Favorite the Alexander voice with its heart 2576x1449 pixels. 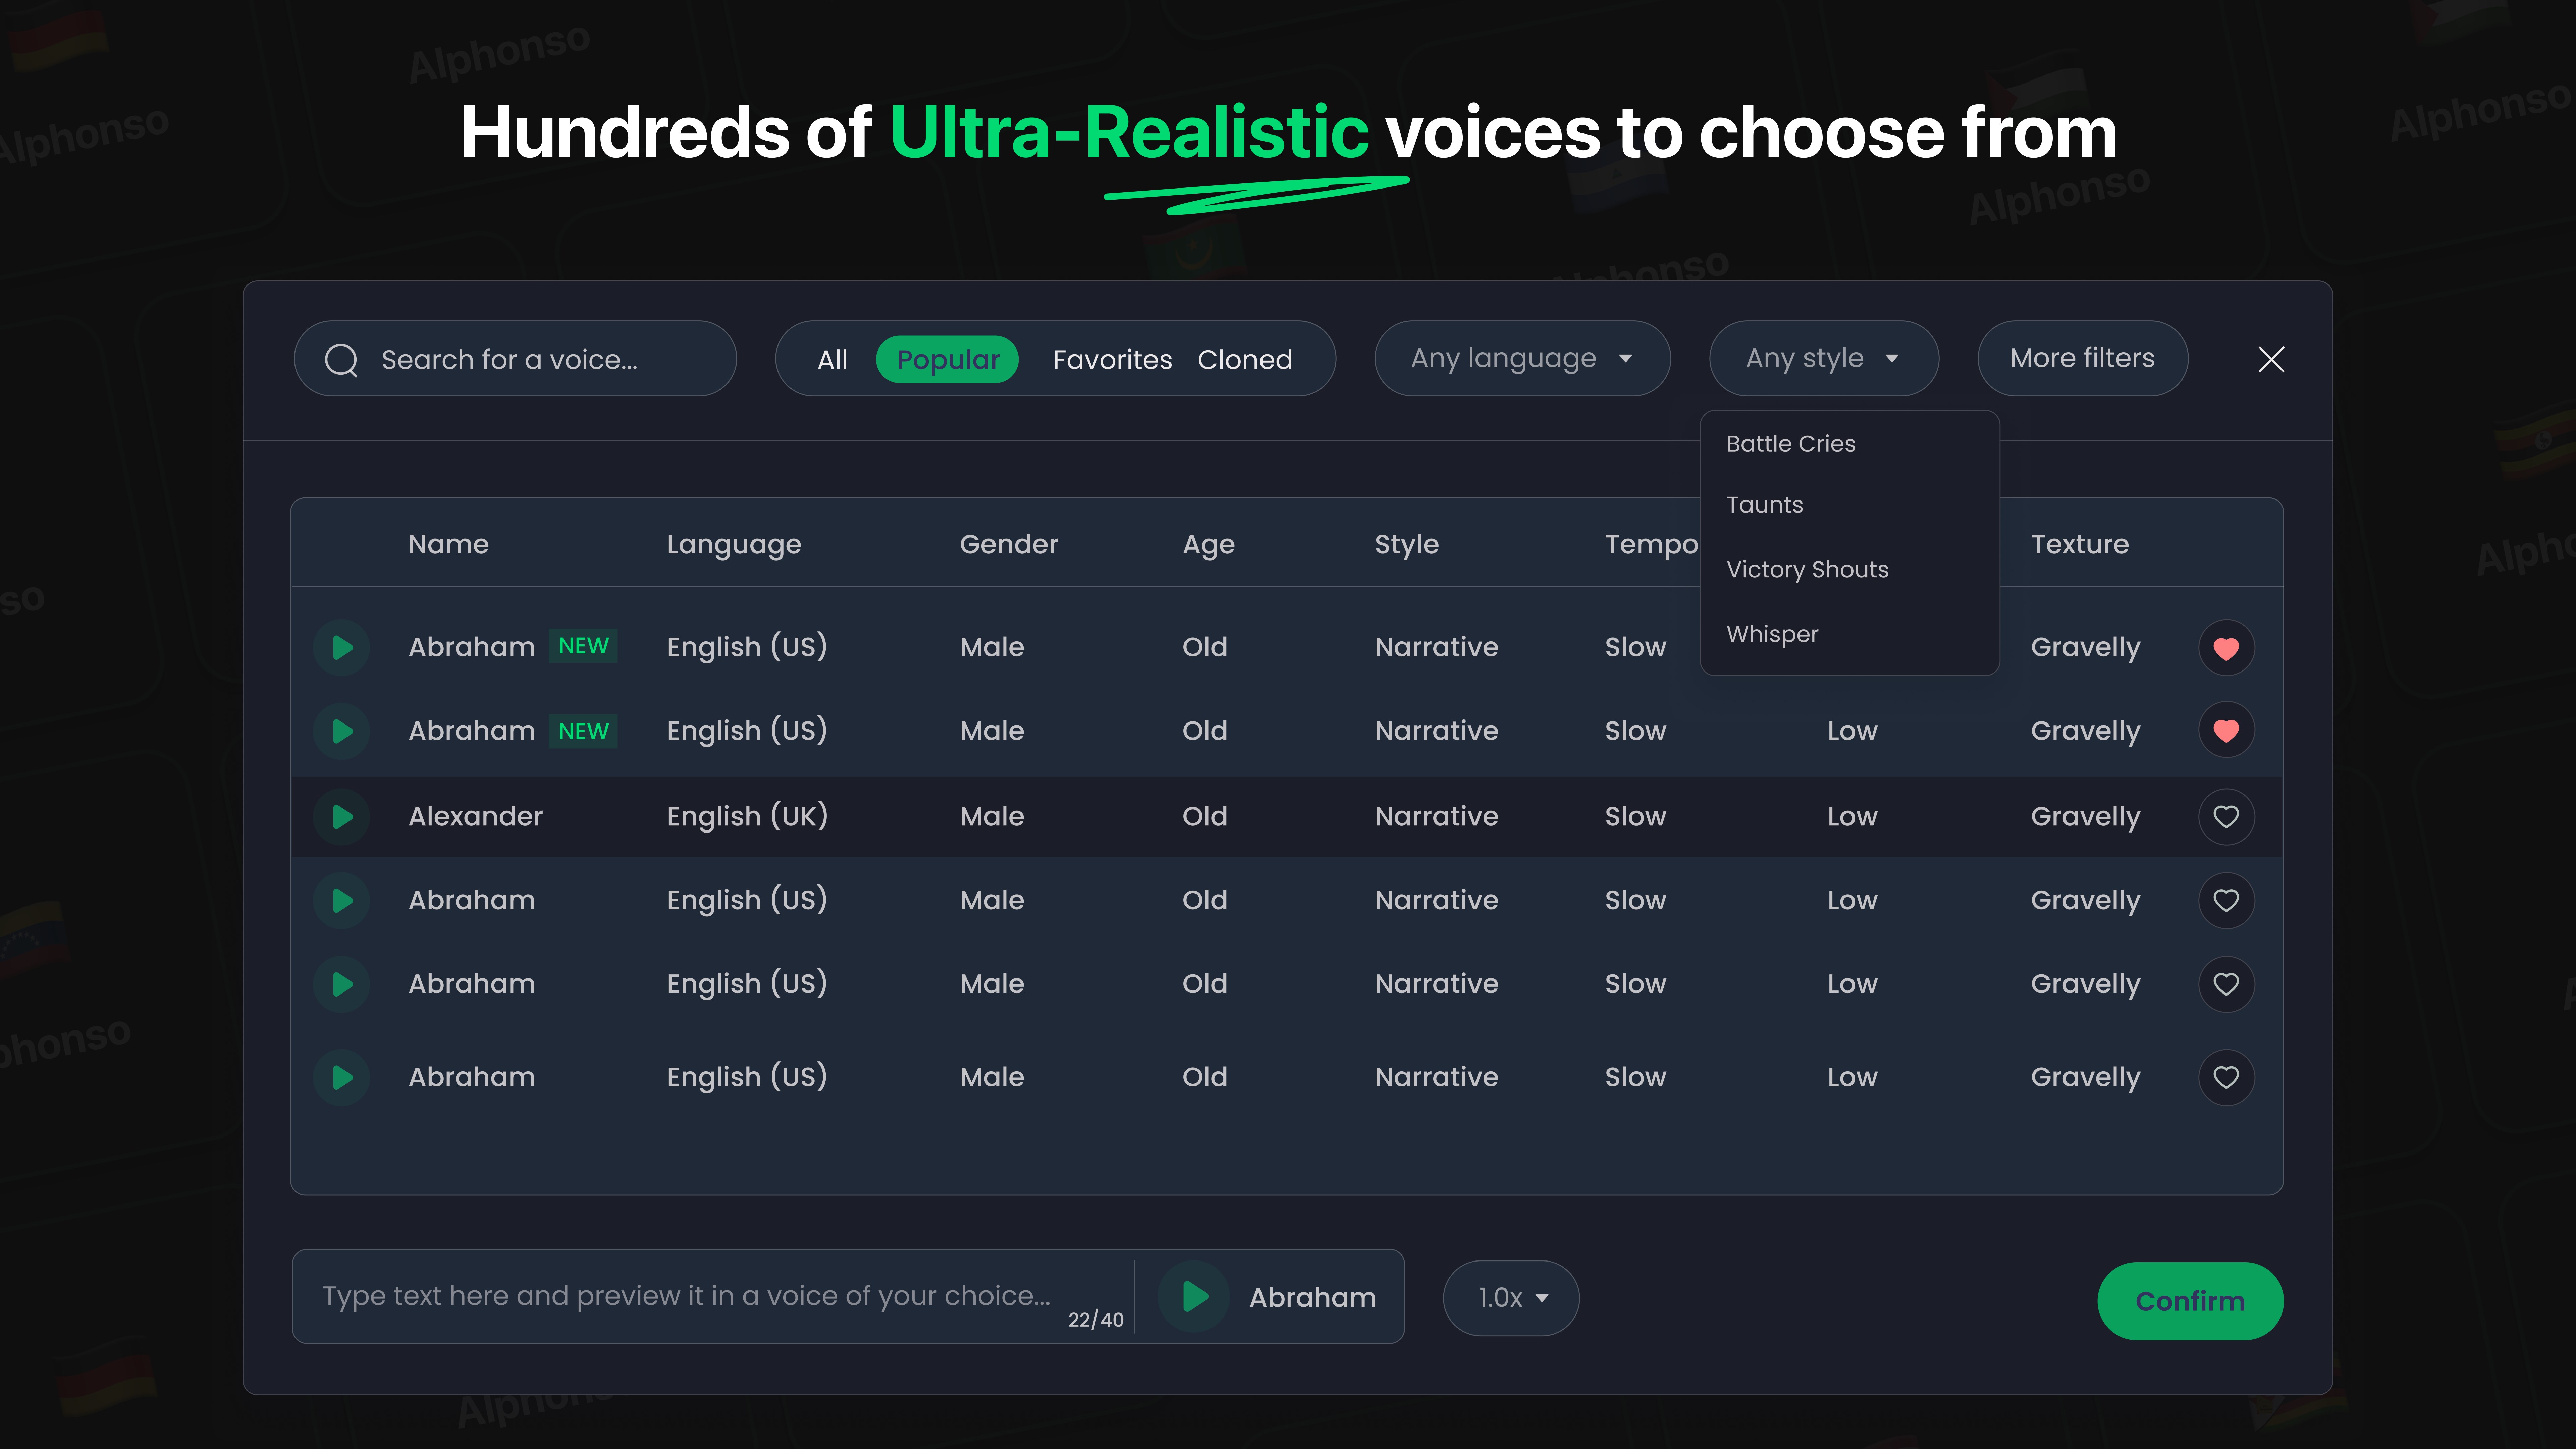tap(2226, 817)
